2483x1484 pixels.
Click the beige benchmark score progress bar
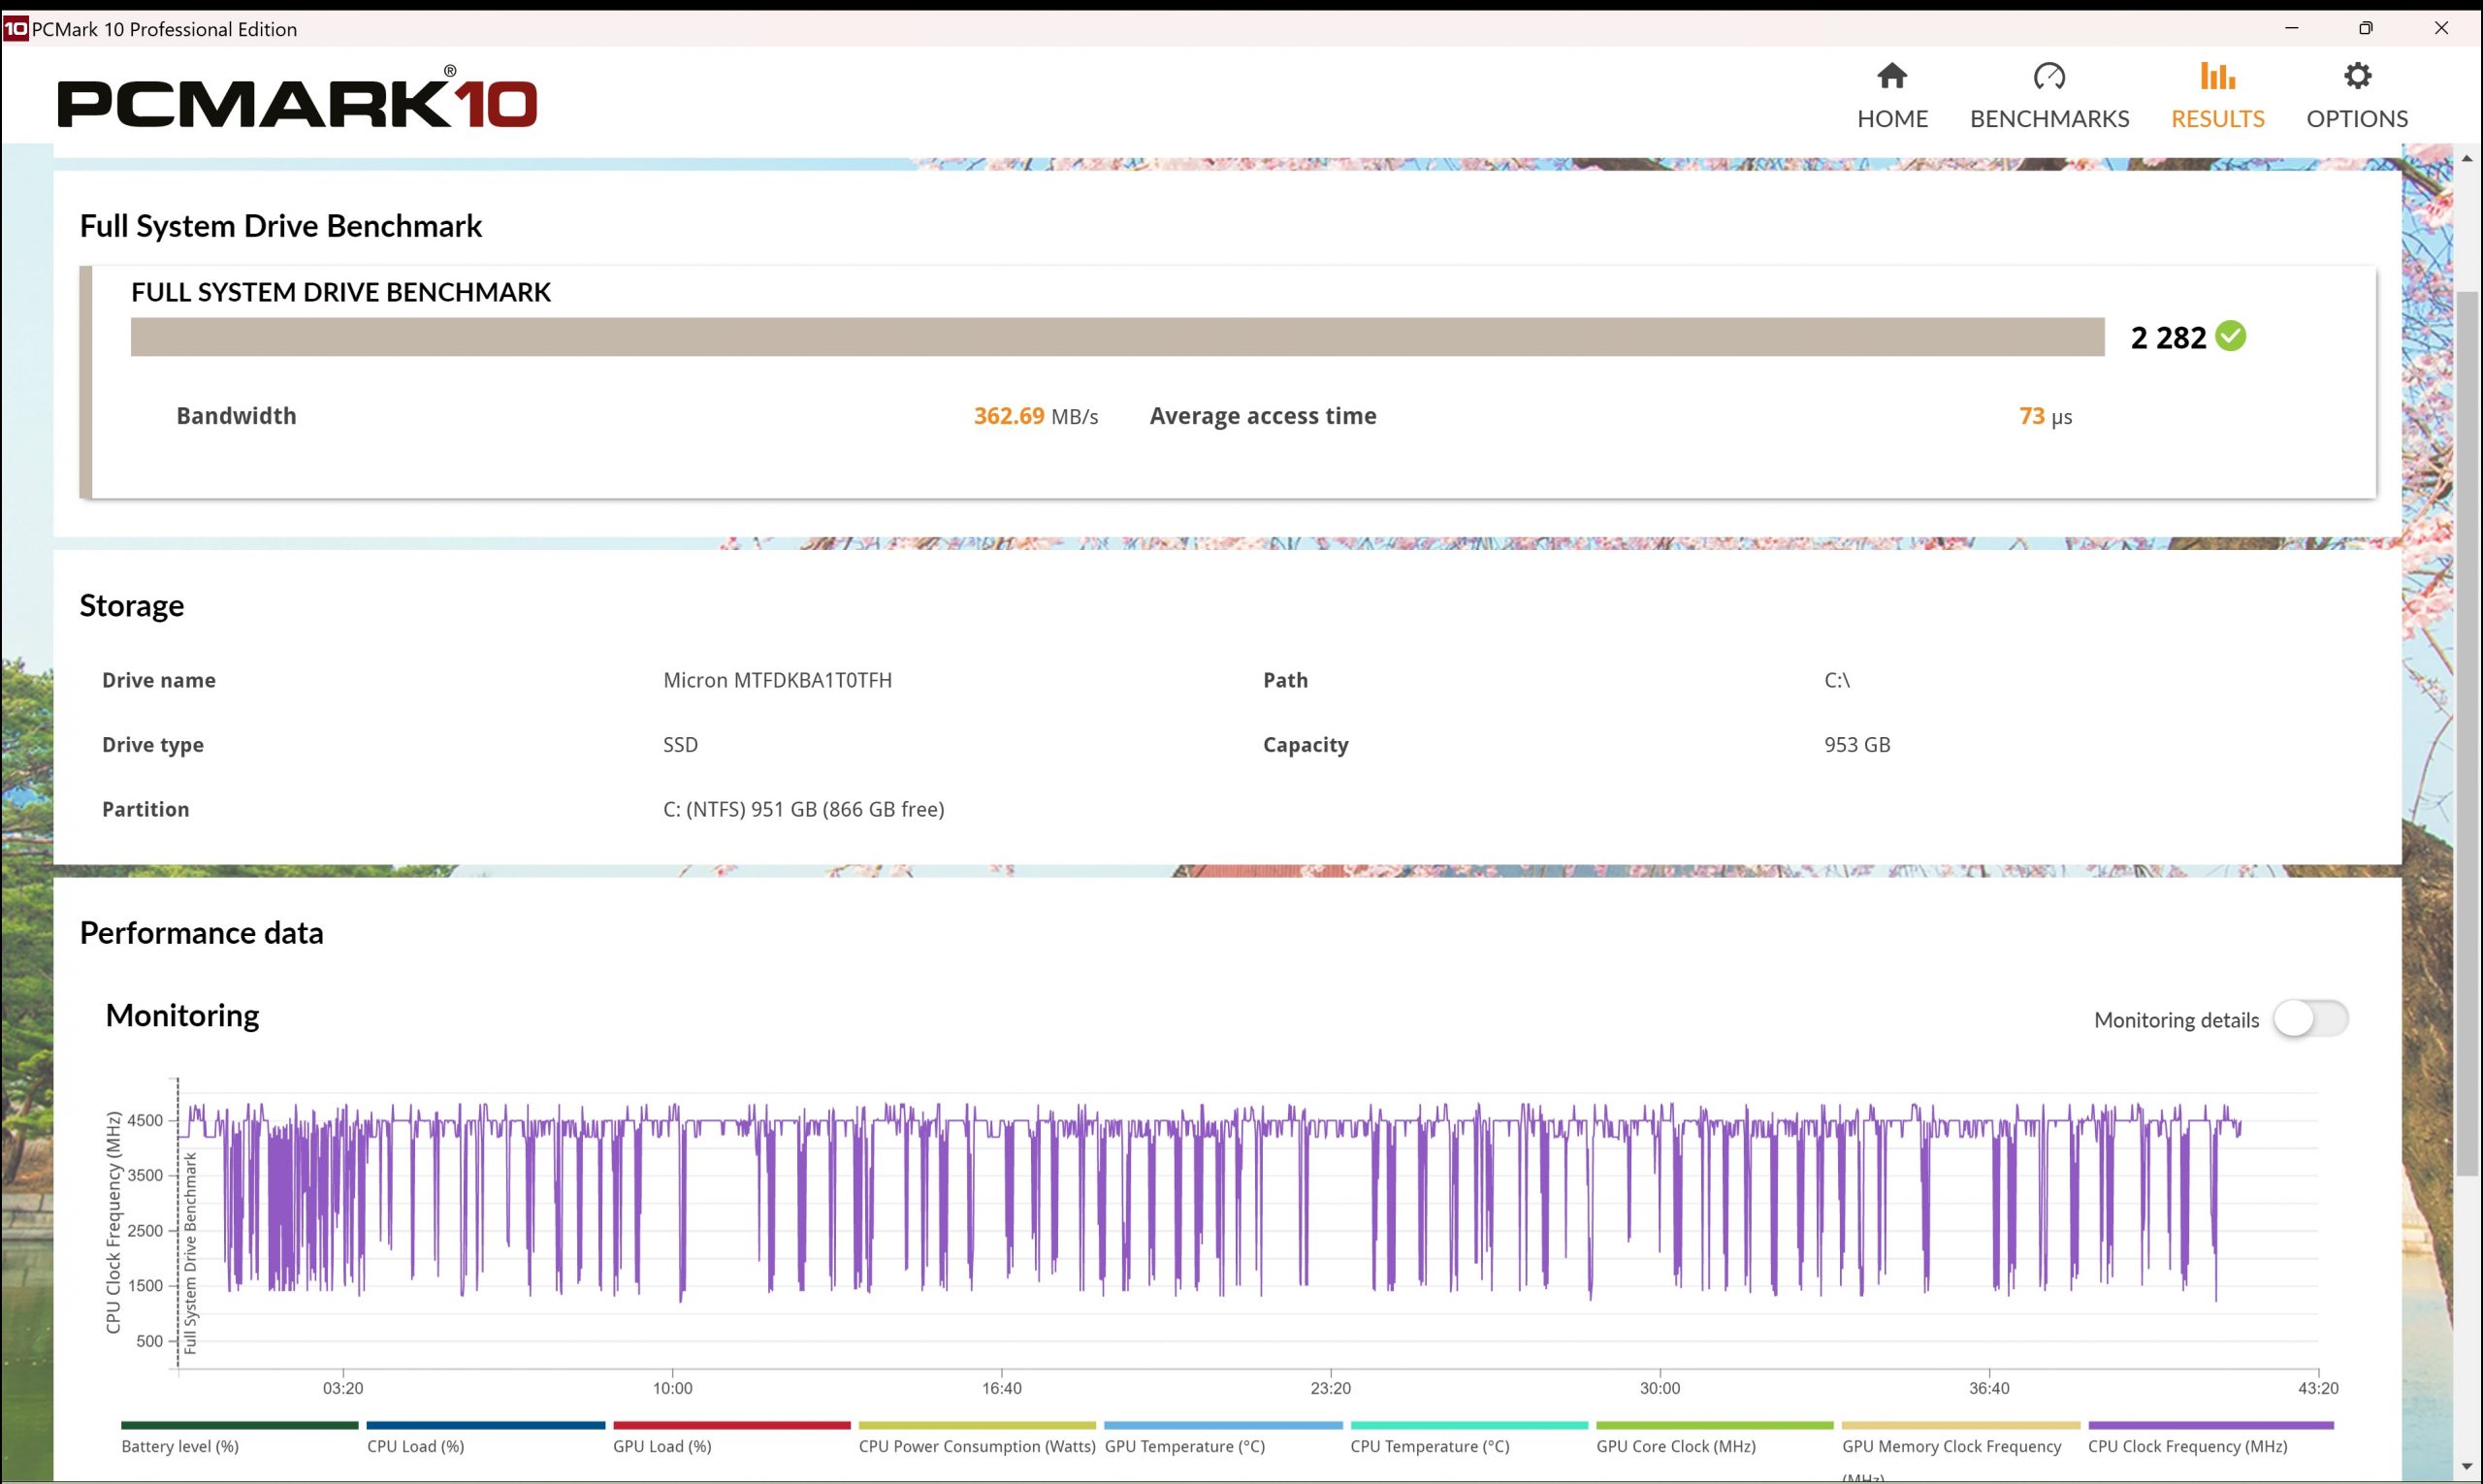click(x=1116, y=337)
